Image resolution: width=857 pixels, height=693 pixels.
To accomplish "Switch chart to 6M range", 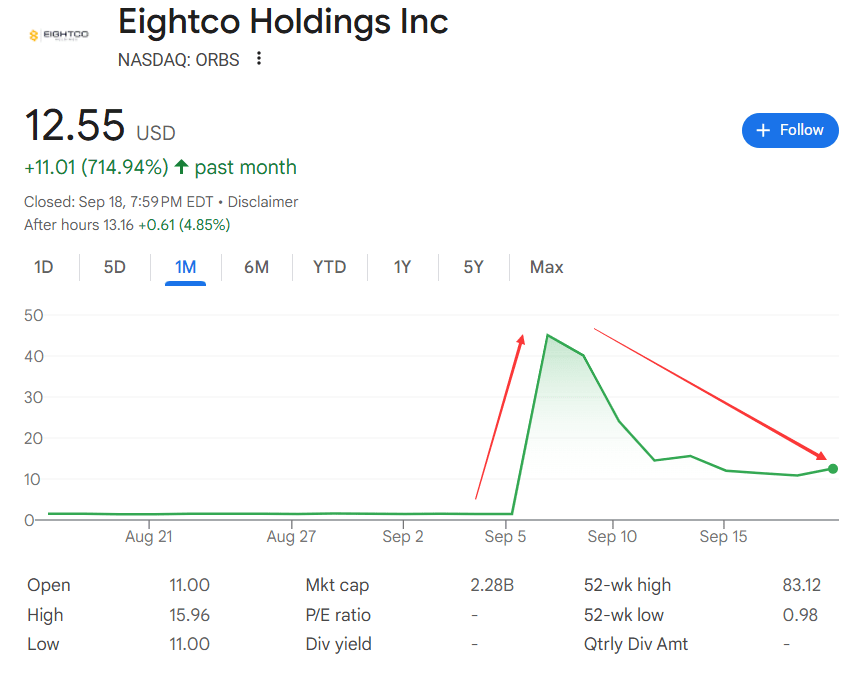I will [x=256, y=267].
